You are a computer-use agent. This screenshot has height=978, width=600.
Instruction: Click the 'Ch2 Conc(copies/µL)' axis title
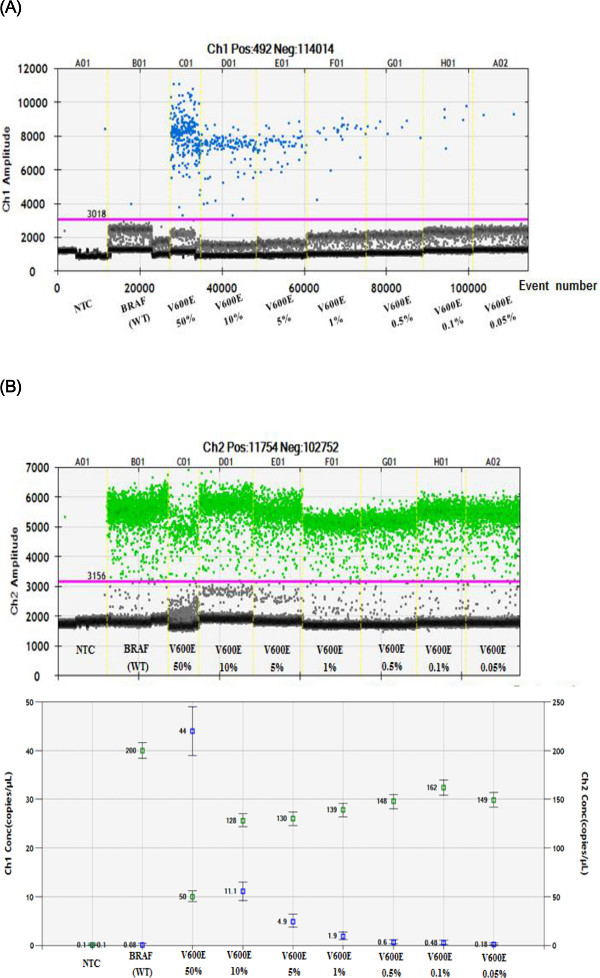tap(584, 823)
